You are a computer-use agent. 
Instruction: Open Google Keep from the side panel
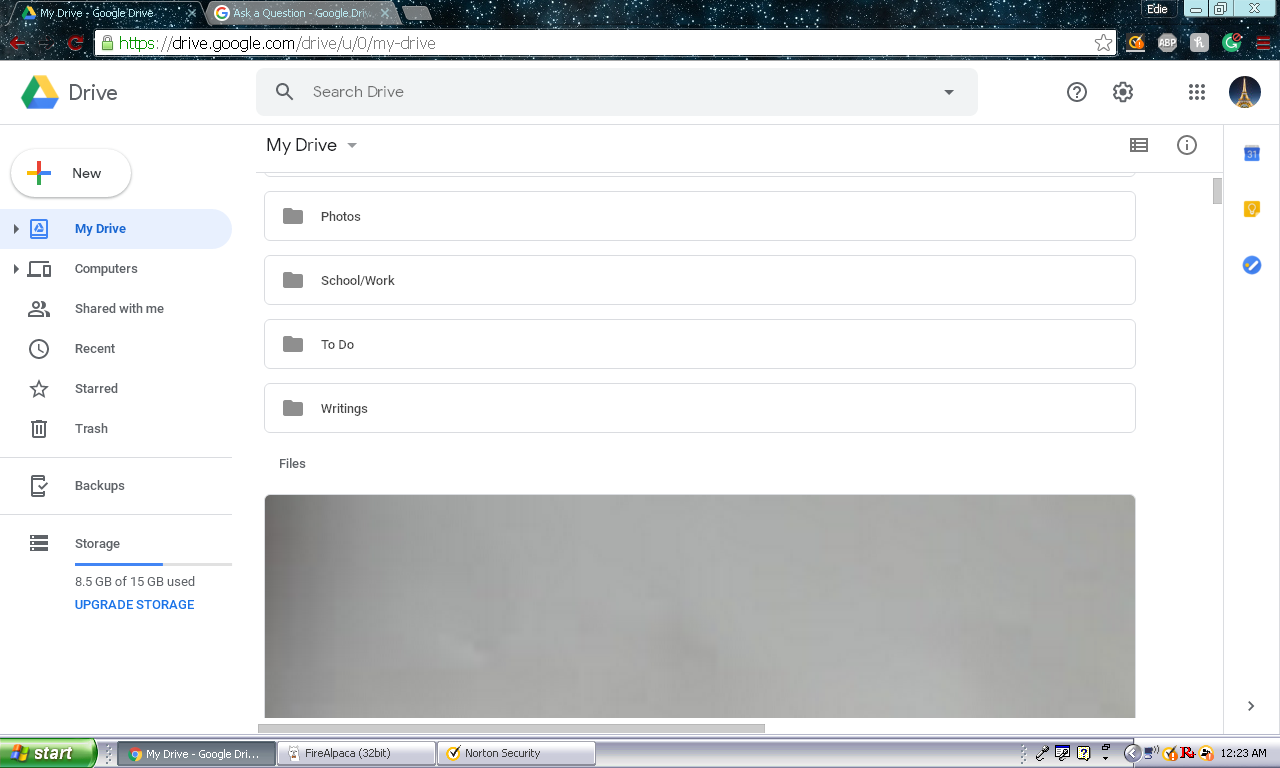[x=1252, y=209]
